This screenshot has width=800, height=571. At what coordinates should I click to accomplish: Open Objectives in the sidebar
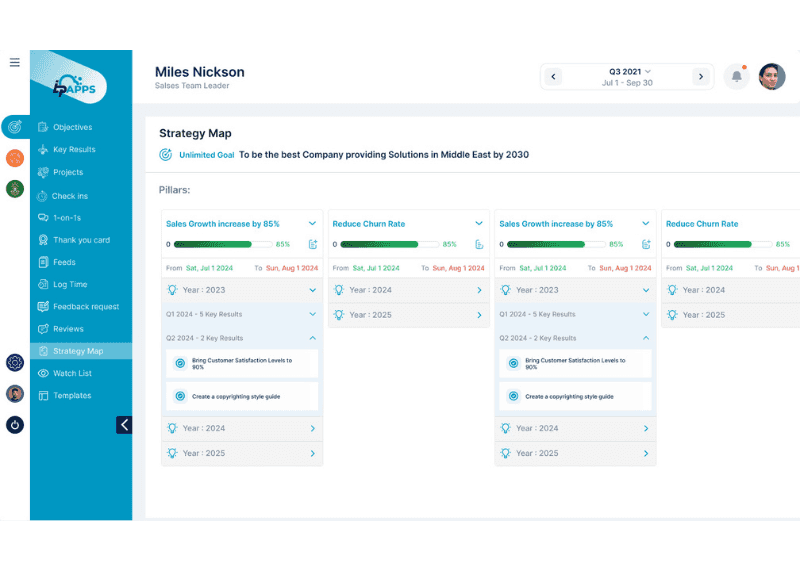click(72, 127)
